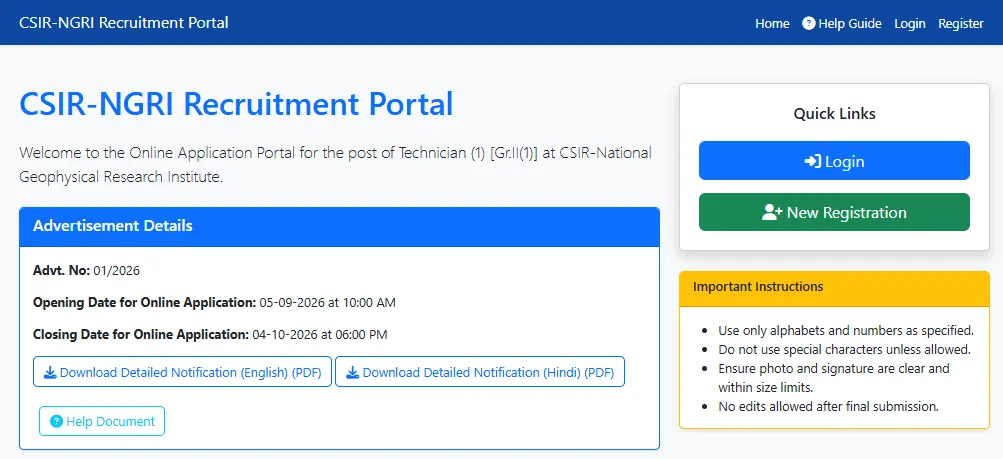Download Detailed Notification (English) PDF
Screen dimensions: 1003x459
point(182,372)
